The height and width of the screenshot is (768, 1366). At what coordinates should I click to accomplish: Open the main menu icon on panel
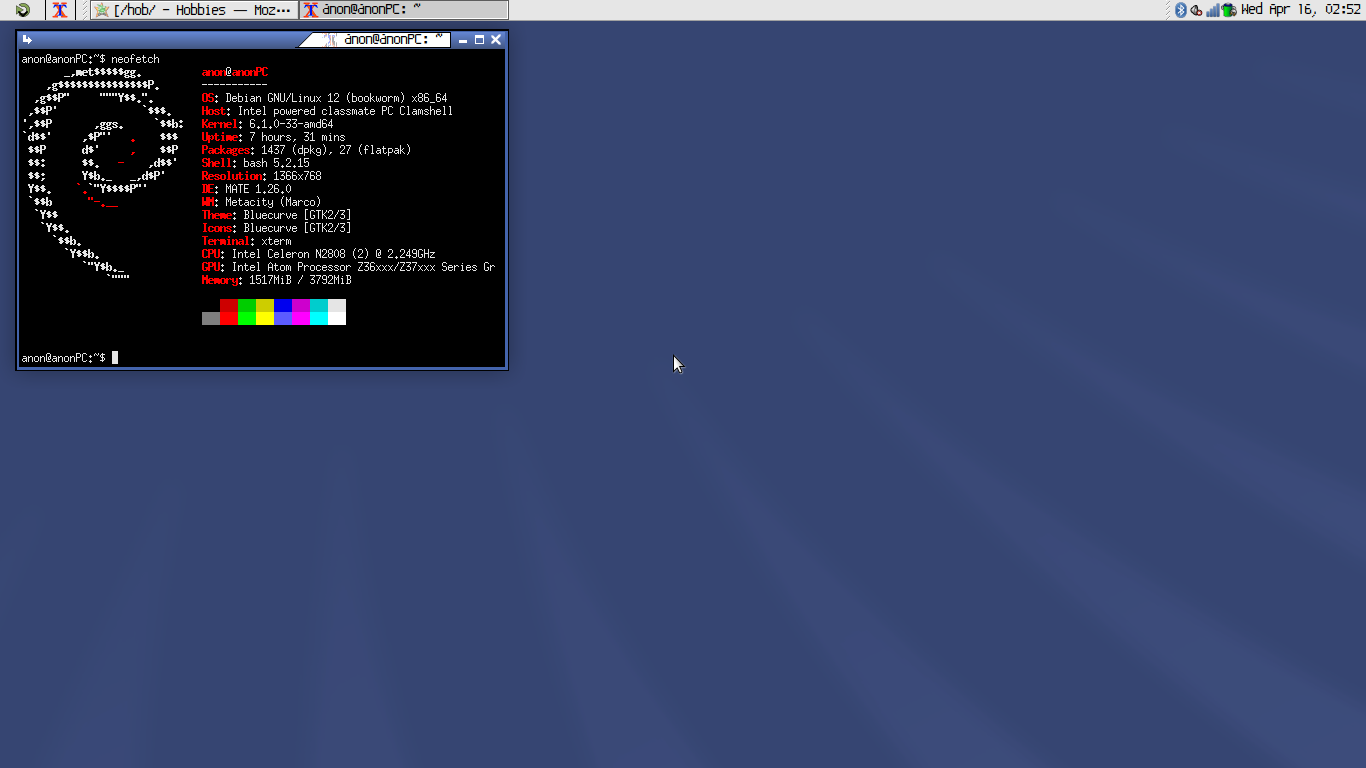(22, 10)
